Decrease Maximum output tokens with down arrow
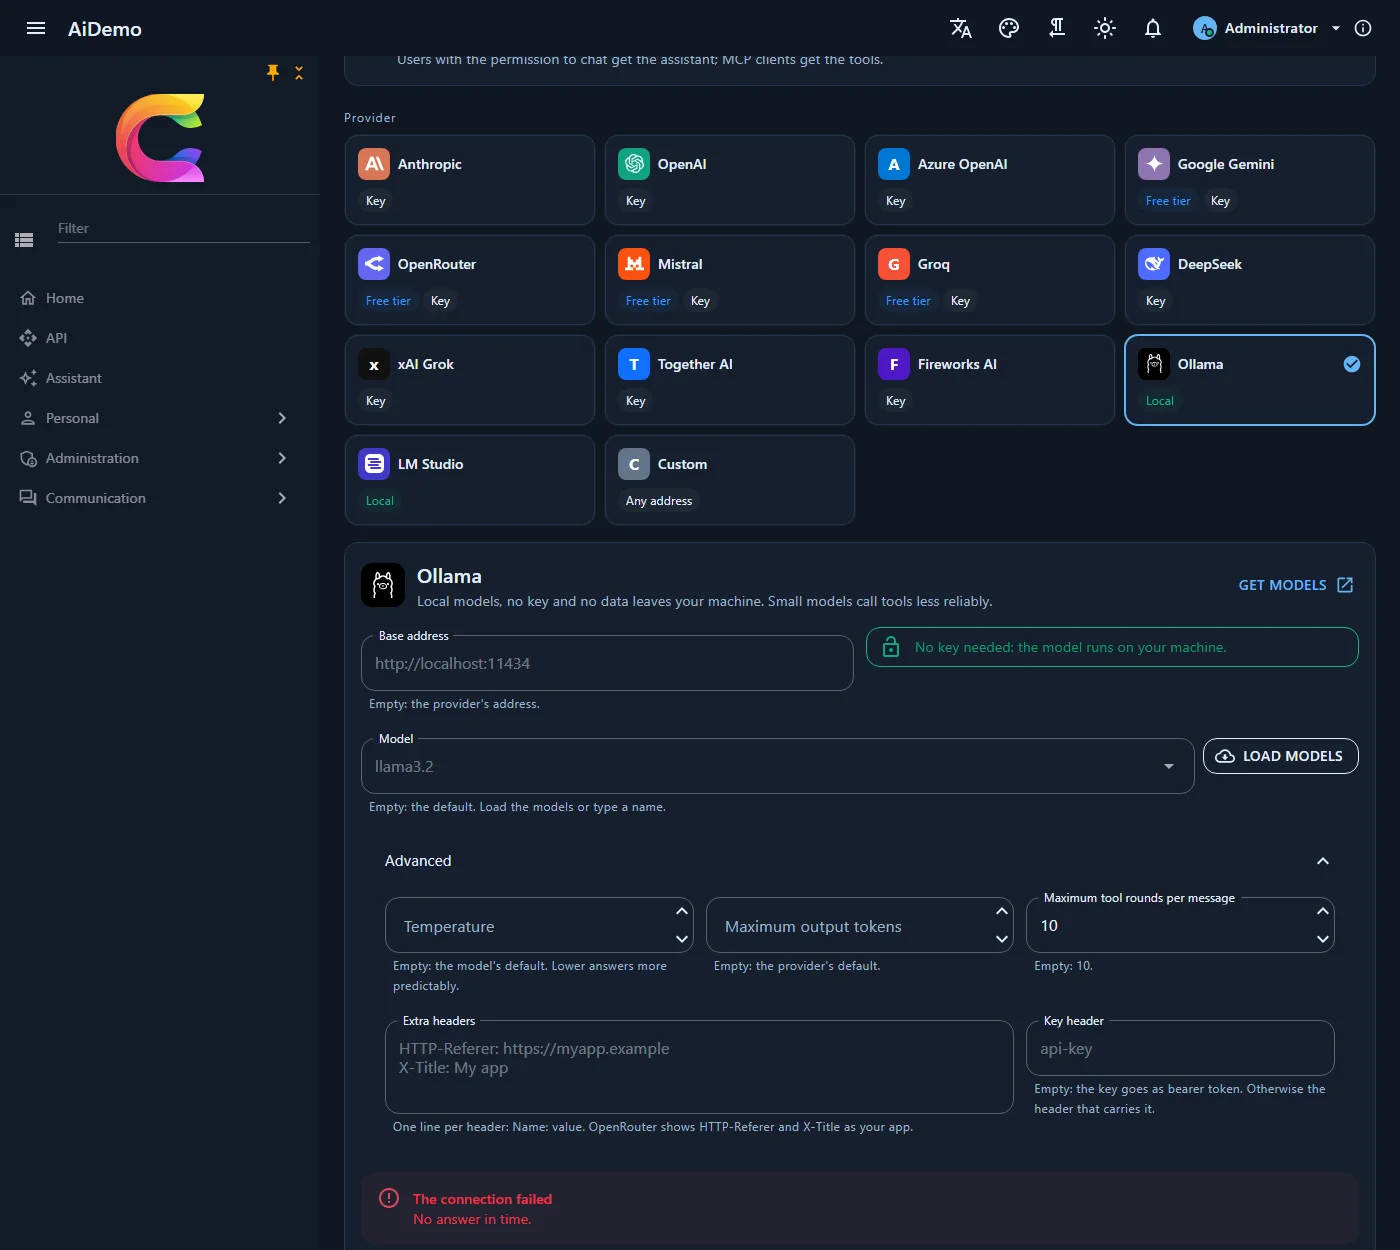The width and height of the screenshot is (1400, 1250). [x=1002, y=939]
